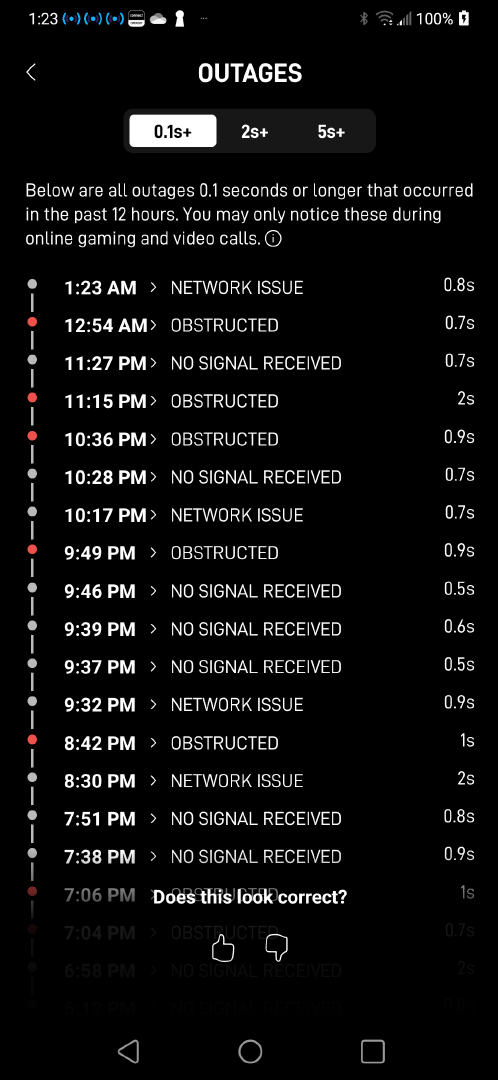This screenshot has height=1080, width=498.
Task: Select the 2s+ filter tab
Action: (254, 131)
